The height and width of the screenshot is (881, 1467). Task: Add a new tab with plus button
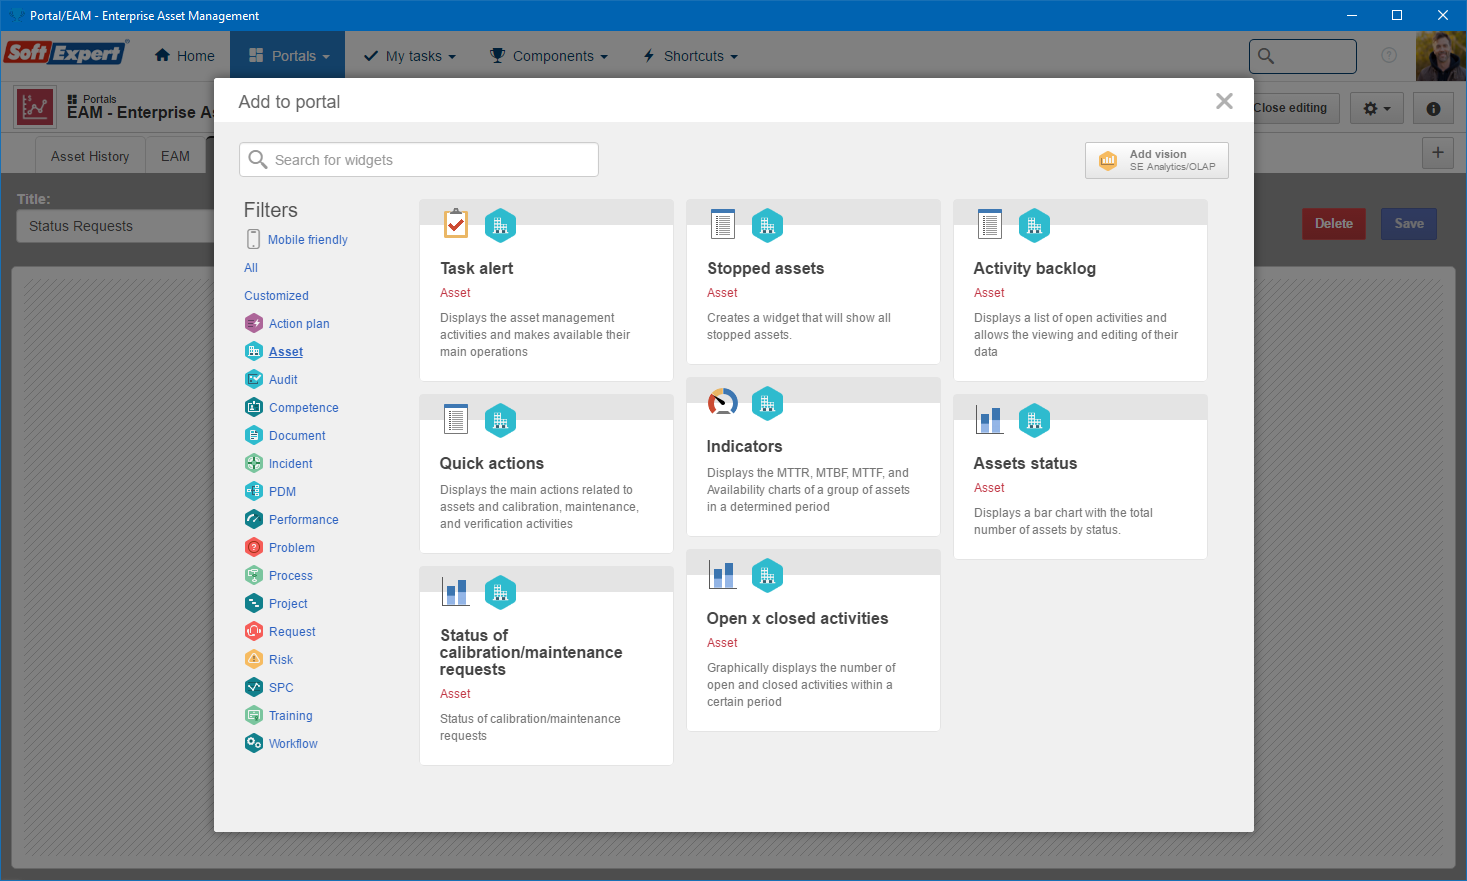click(1438, 153)
